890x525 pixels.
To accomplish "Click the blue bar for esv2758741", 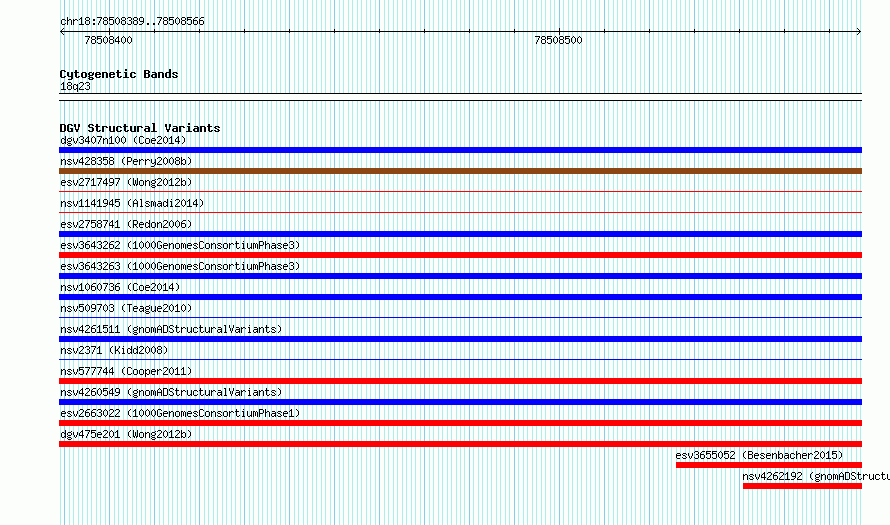I will click(x=460, y=234).
